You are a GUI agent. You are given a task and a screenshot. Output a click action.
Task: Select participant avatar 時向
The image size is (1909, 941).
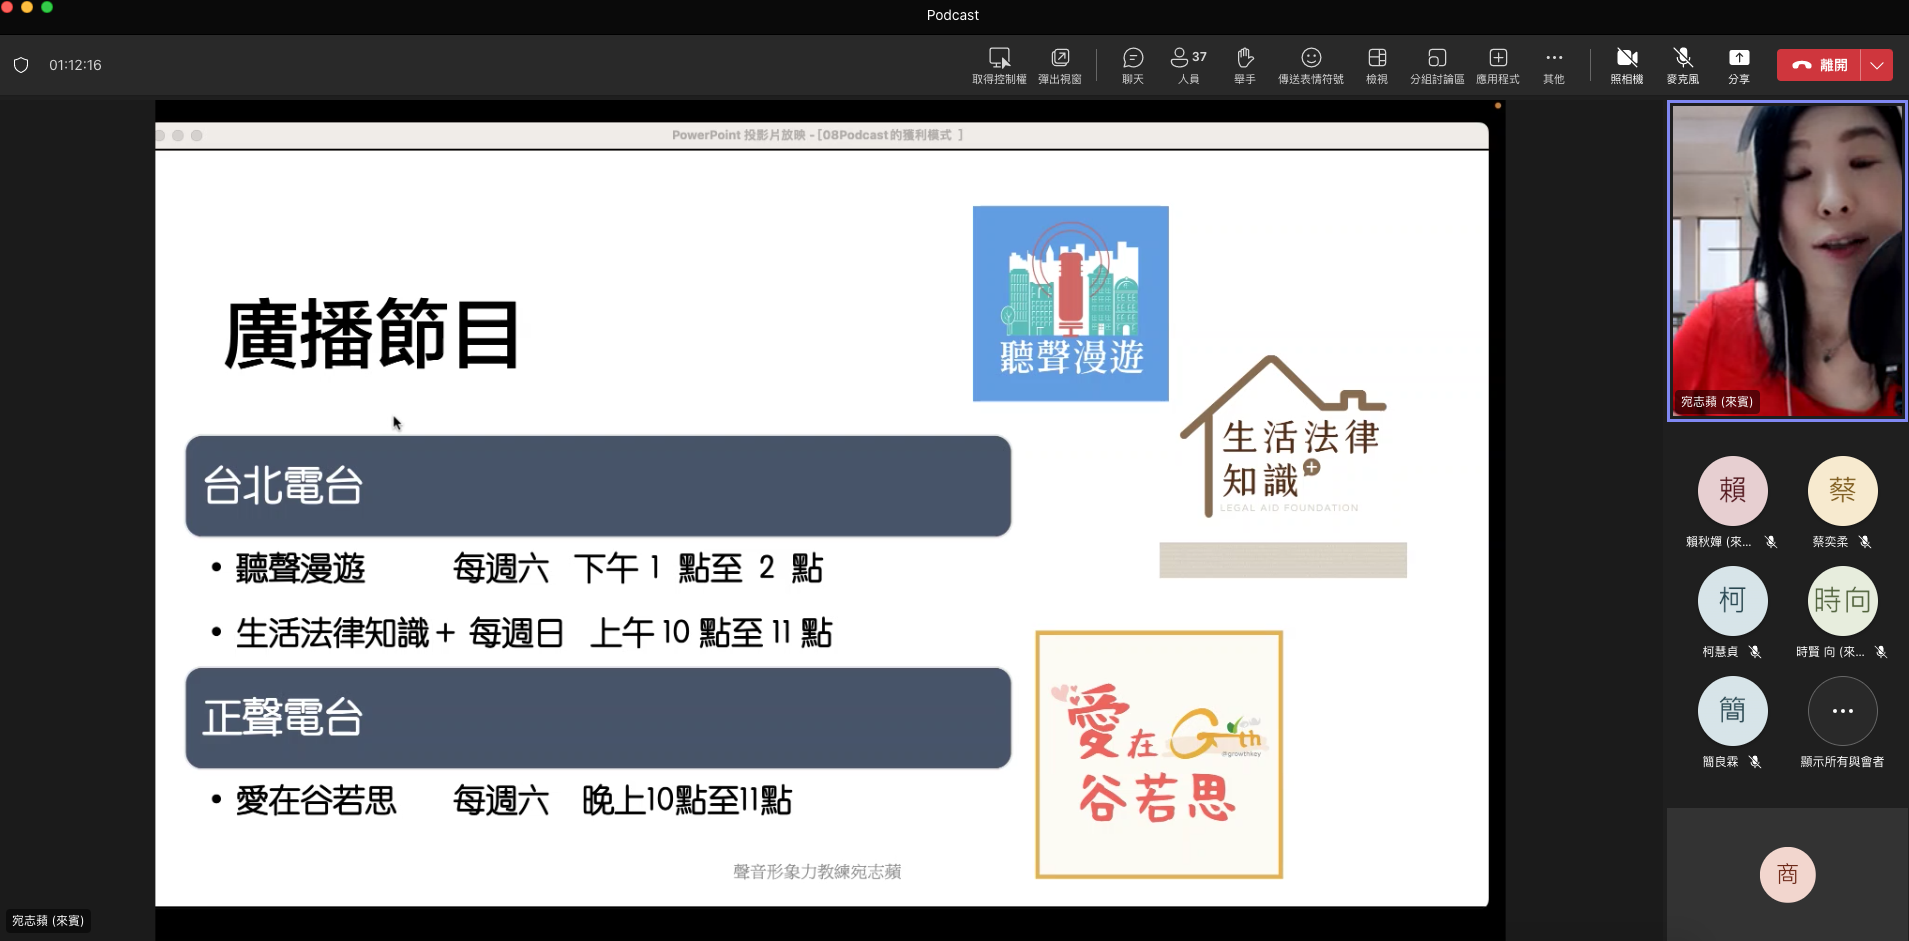pos(1843,600)
